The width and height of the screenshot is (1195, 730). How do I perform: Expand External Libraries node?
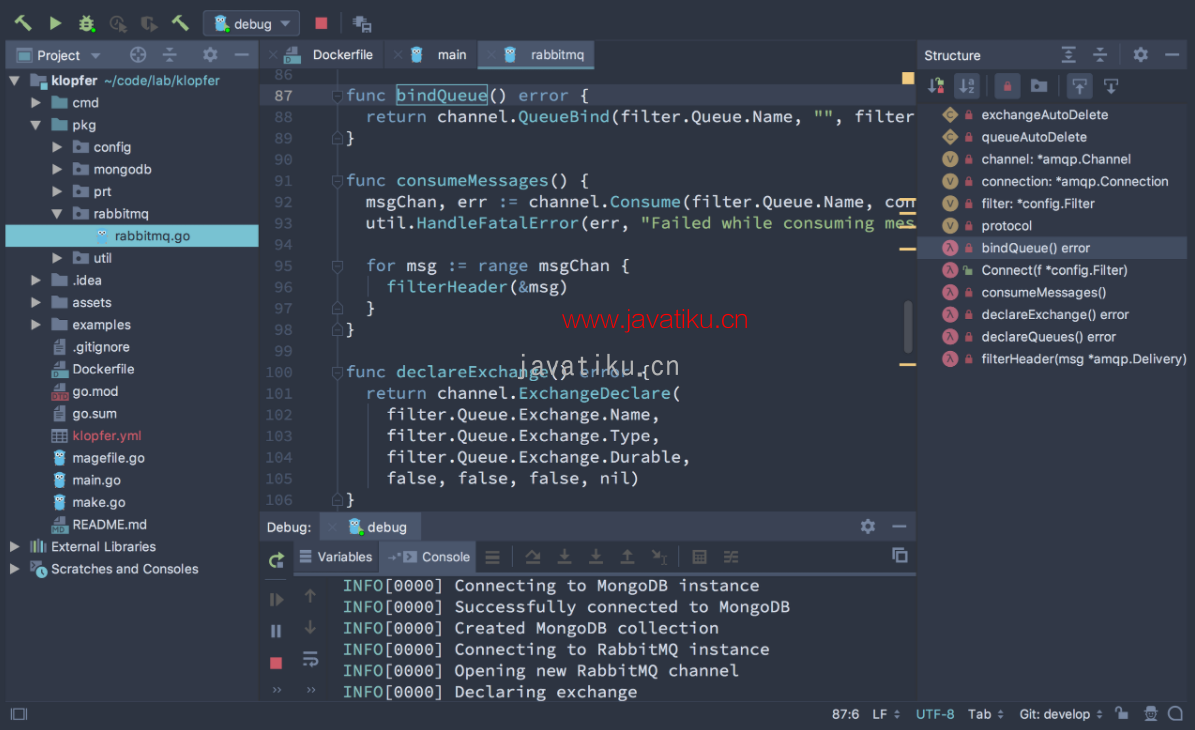[x=14, y=546]
